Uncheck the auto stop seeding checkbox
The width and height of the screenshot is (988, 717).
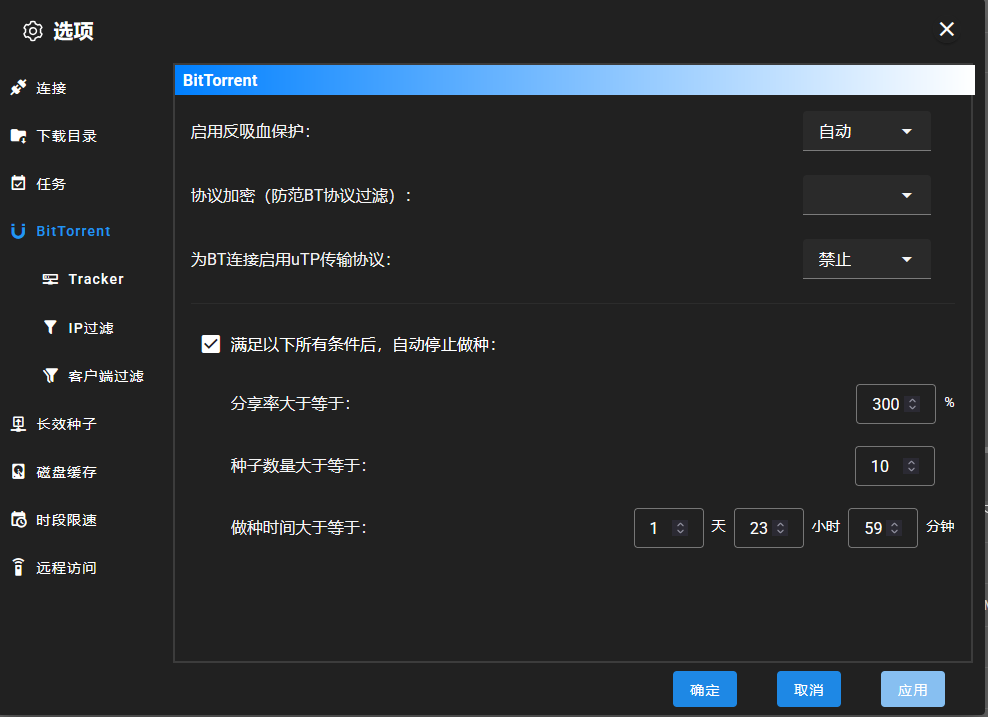[x=211, y=344]
